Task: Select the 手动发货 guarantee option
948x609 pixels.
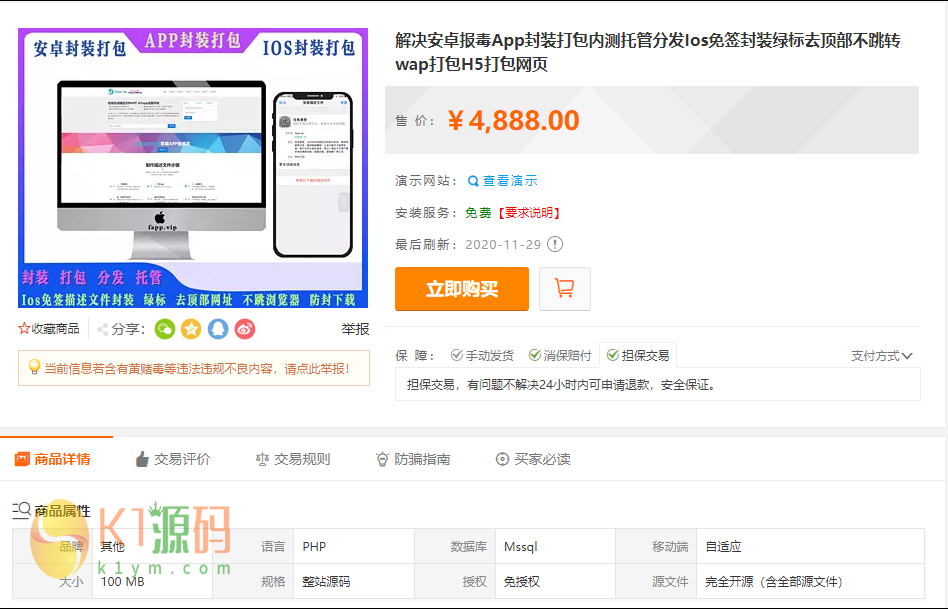Action: point(482,356)
